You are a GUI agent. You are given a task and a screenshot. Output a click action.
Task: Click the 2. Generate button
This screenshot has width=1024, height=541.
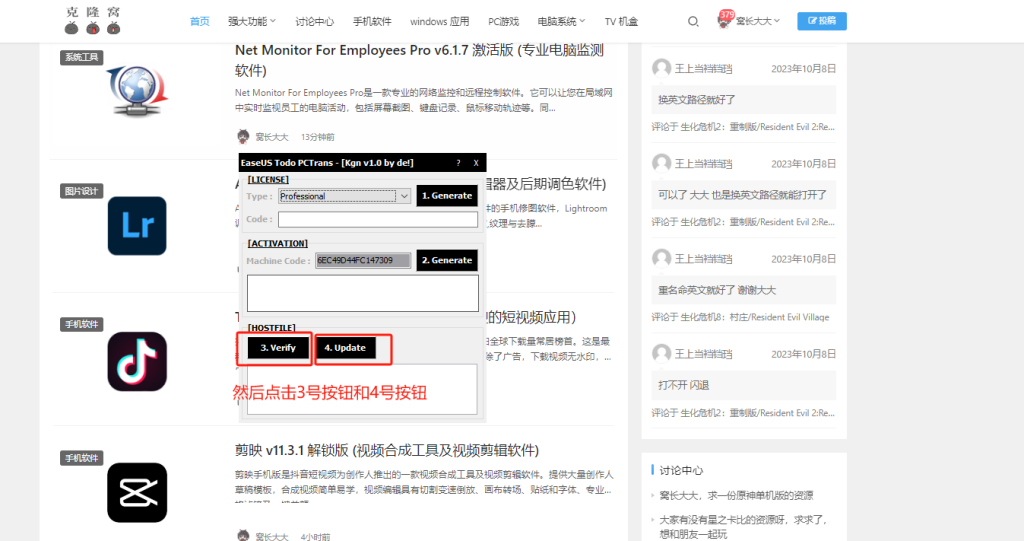click(x=447, y=260)
